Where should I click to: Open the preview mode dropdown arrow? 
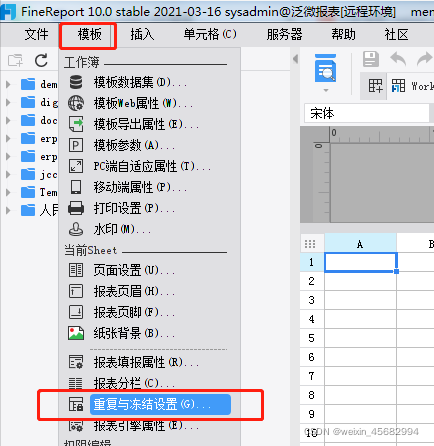tap(326, 90)
